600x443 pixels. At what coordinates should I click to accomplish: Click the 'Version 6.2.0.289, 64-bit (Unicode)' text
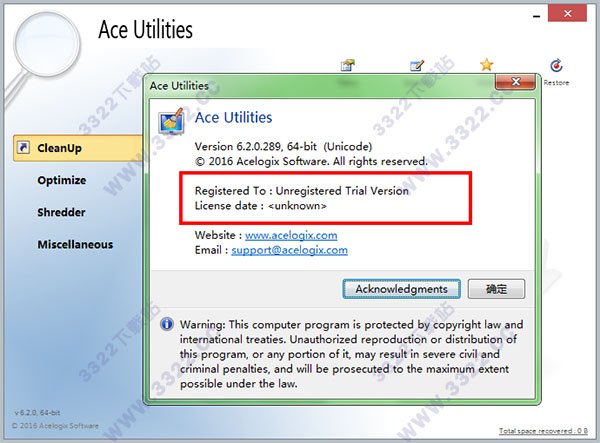click(x=283, y=147)
